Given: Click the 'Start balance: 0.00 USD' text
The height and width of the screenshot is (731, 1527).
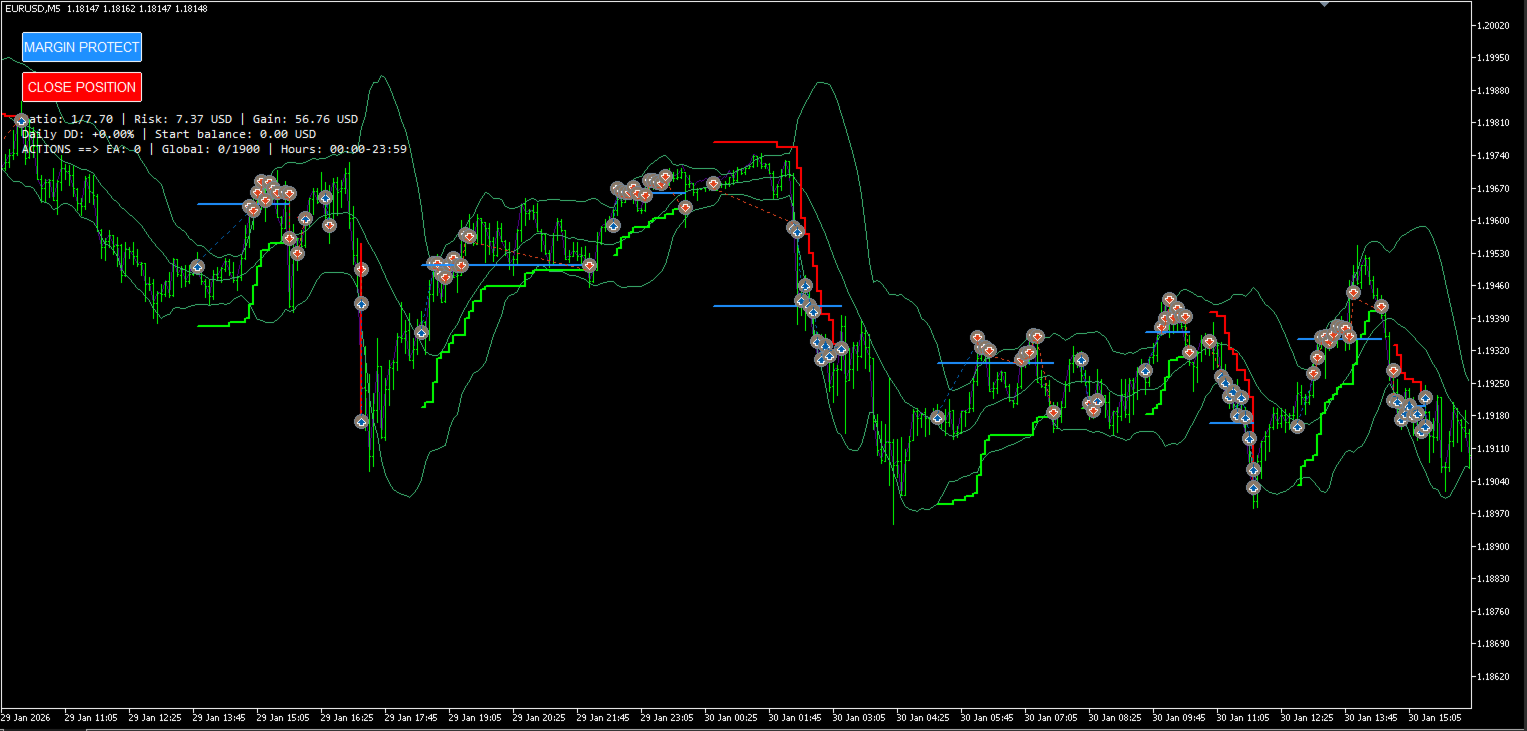Looking at the screenshot, I should (236, 134).
